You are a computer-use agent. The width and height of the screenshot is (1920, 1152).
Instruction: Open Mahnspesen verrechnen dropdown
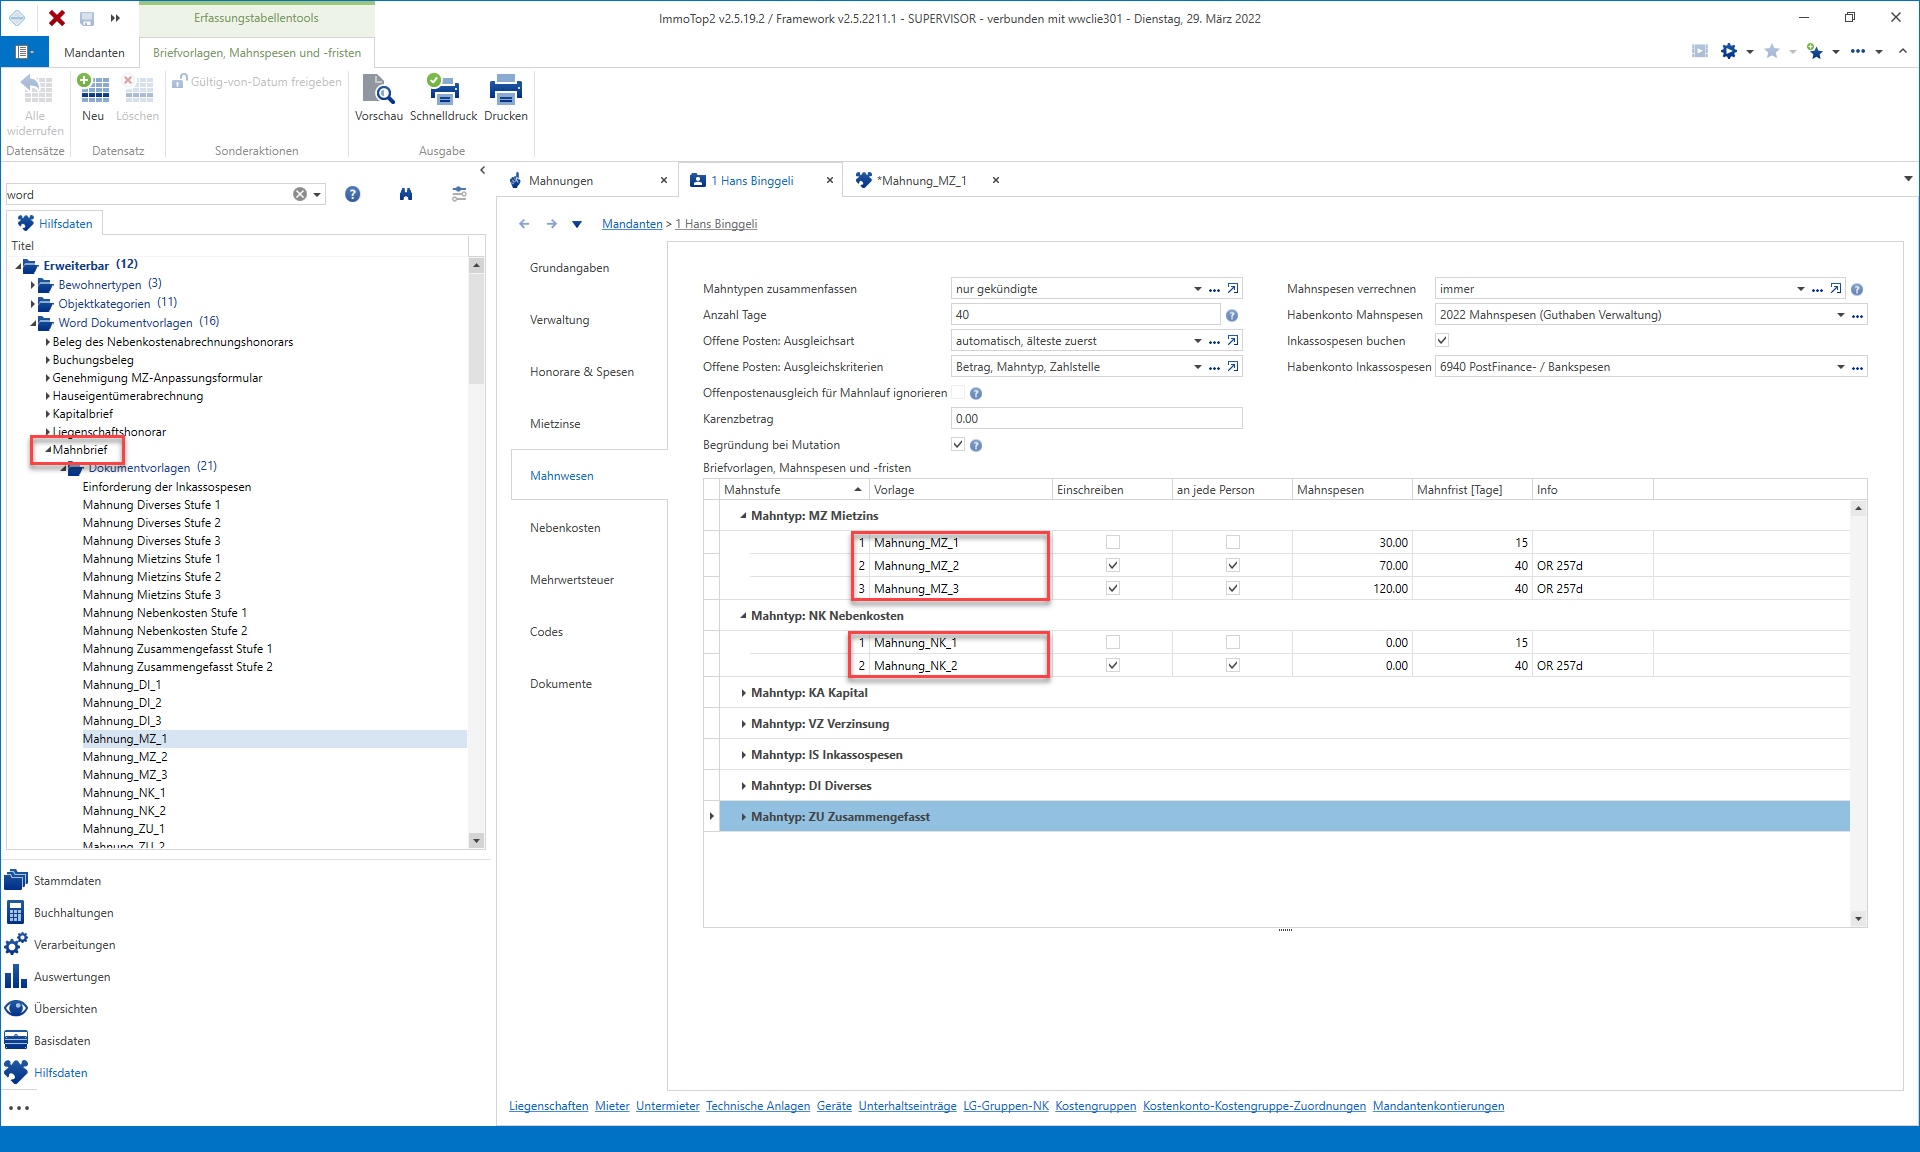(1800, 289)
